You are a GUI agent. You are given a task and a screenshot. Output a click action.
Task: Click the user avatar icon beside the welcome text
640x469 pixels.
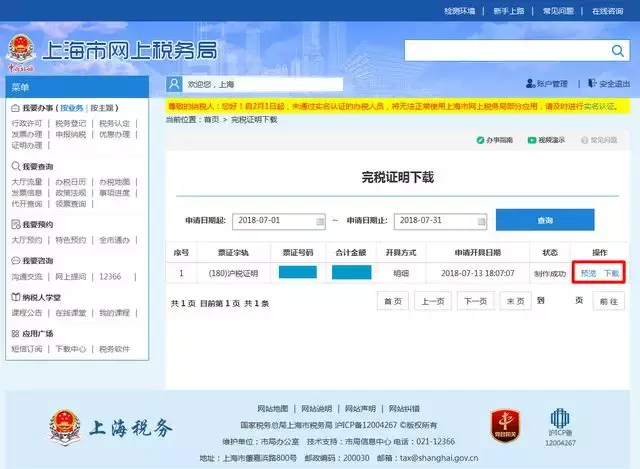(x=174, y=84)
